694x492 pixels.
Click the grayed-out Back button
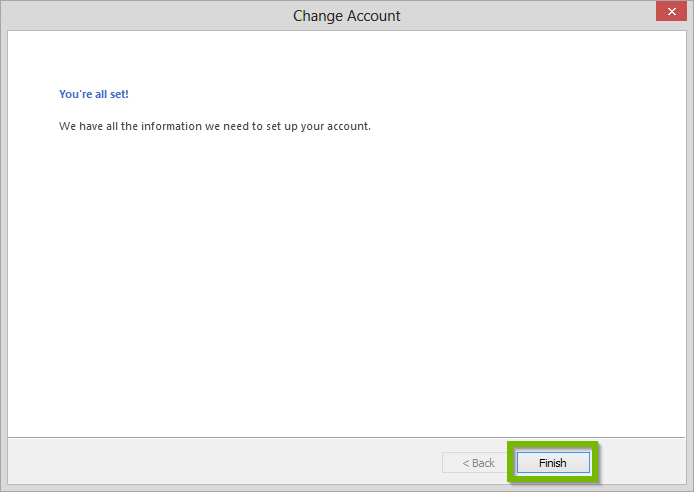coord(478,463)
